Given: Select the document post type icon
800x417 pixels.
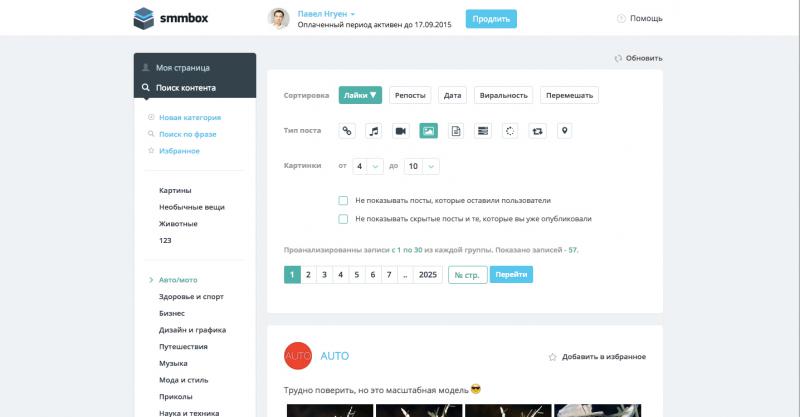Looking at the screenshot, I should [456, 131].
